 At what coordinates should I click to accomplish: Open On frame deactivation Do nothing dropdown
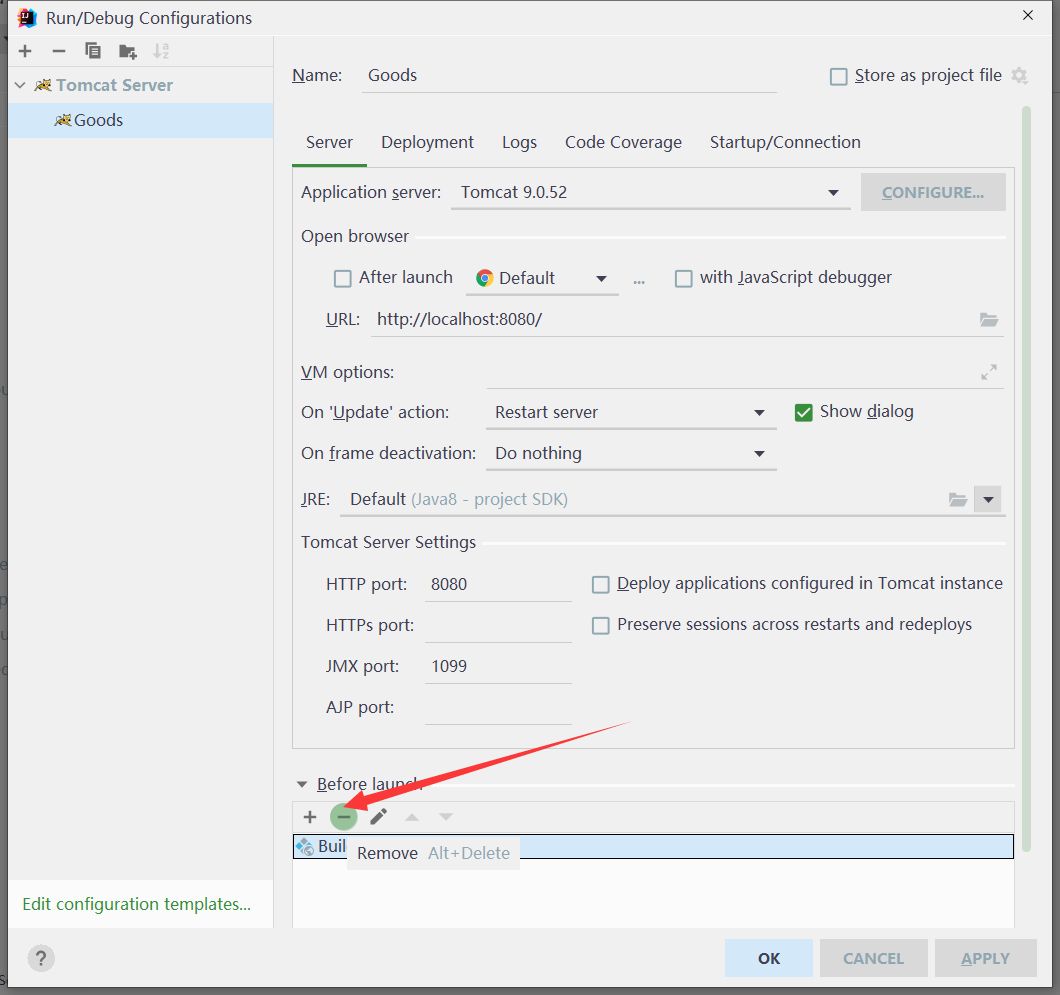pyautogui.click(x=631, y=454)
